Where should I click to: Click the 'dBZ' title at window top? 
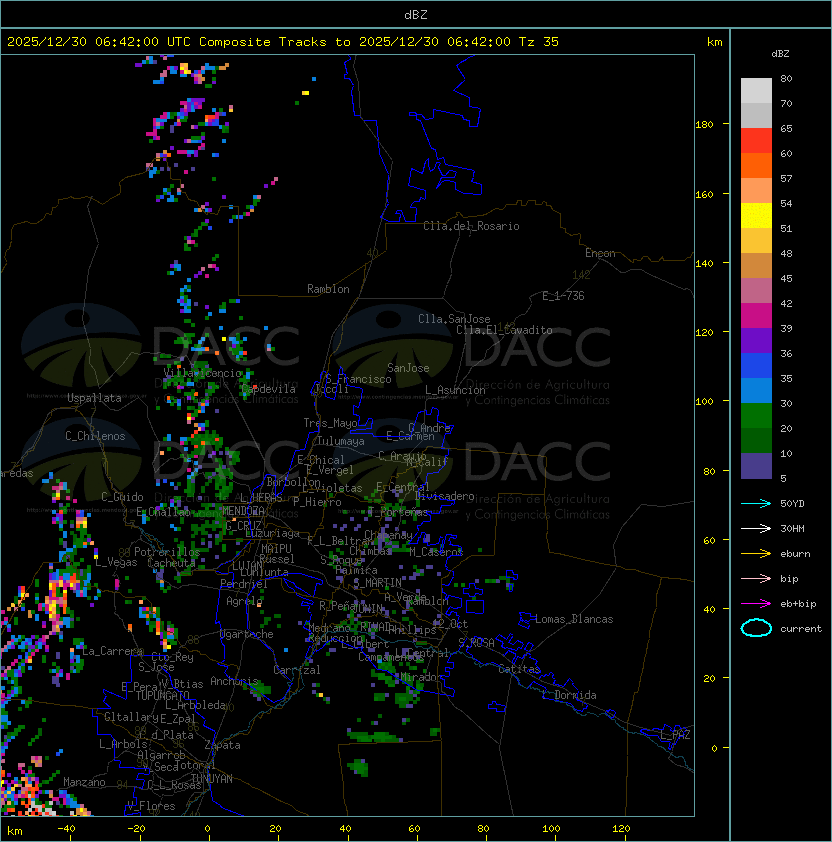pos(416,15)
